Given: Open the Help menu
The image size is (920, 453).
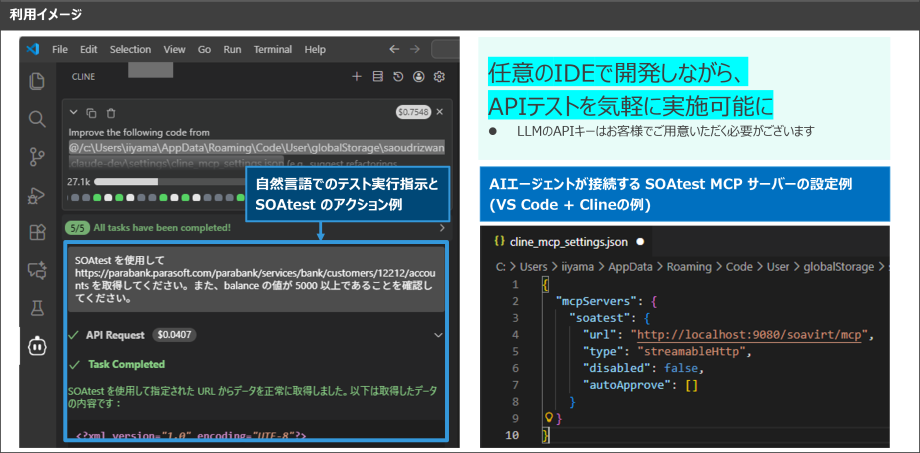Looking at the screenshot, I should tap(315, 50).
